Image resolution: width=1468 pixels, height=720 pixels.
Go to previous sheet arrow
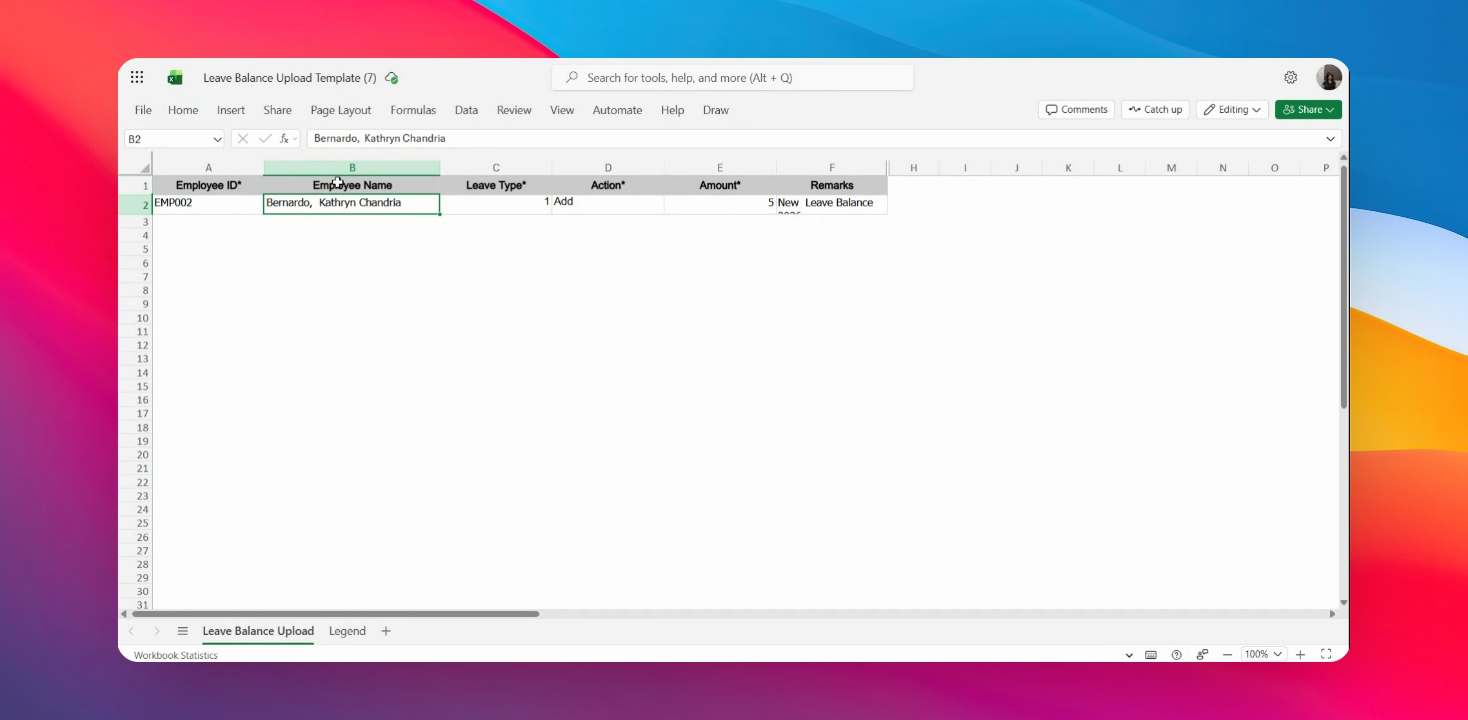[x=131, y=631]
